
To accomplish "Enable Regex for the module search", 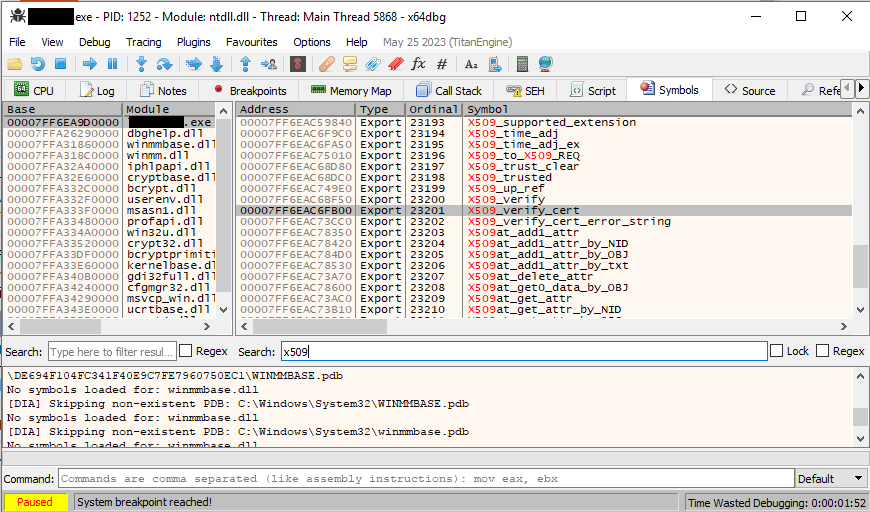I will [x=185, y=351].
